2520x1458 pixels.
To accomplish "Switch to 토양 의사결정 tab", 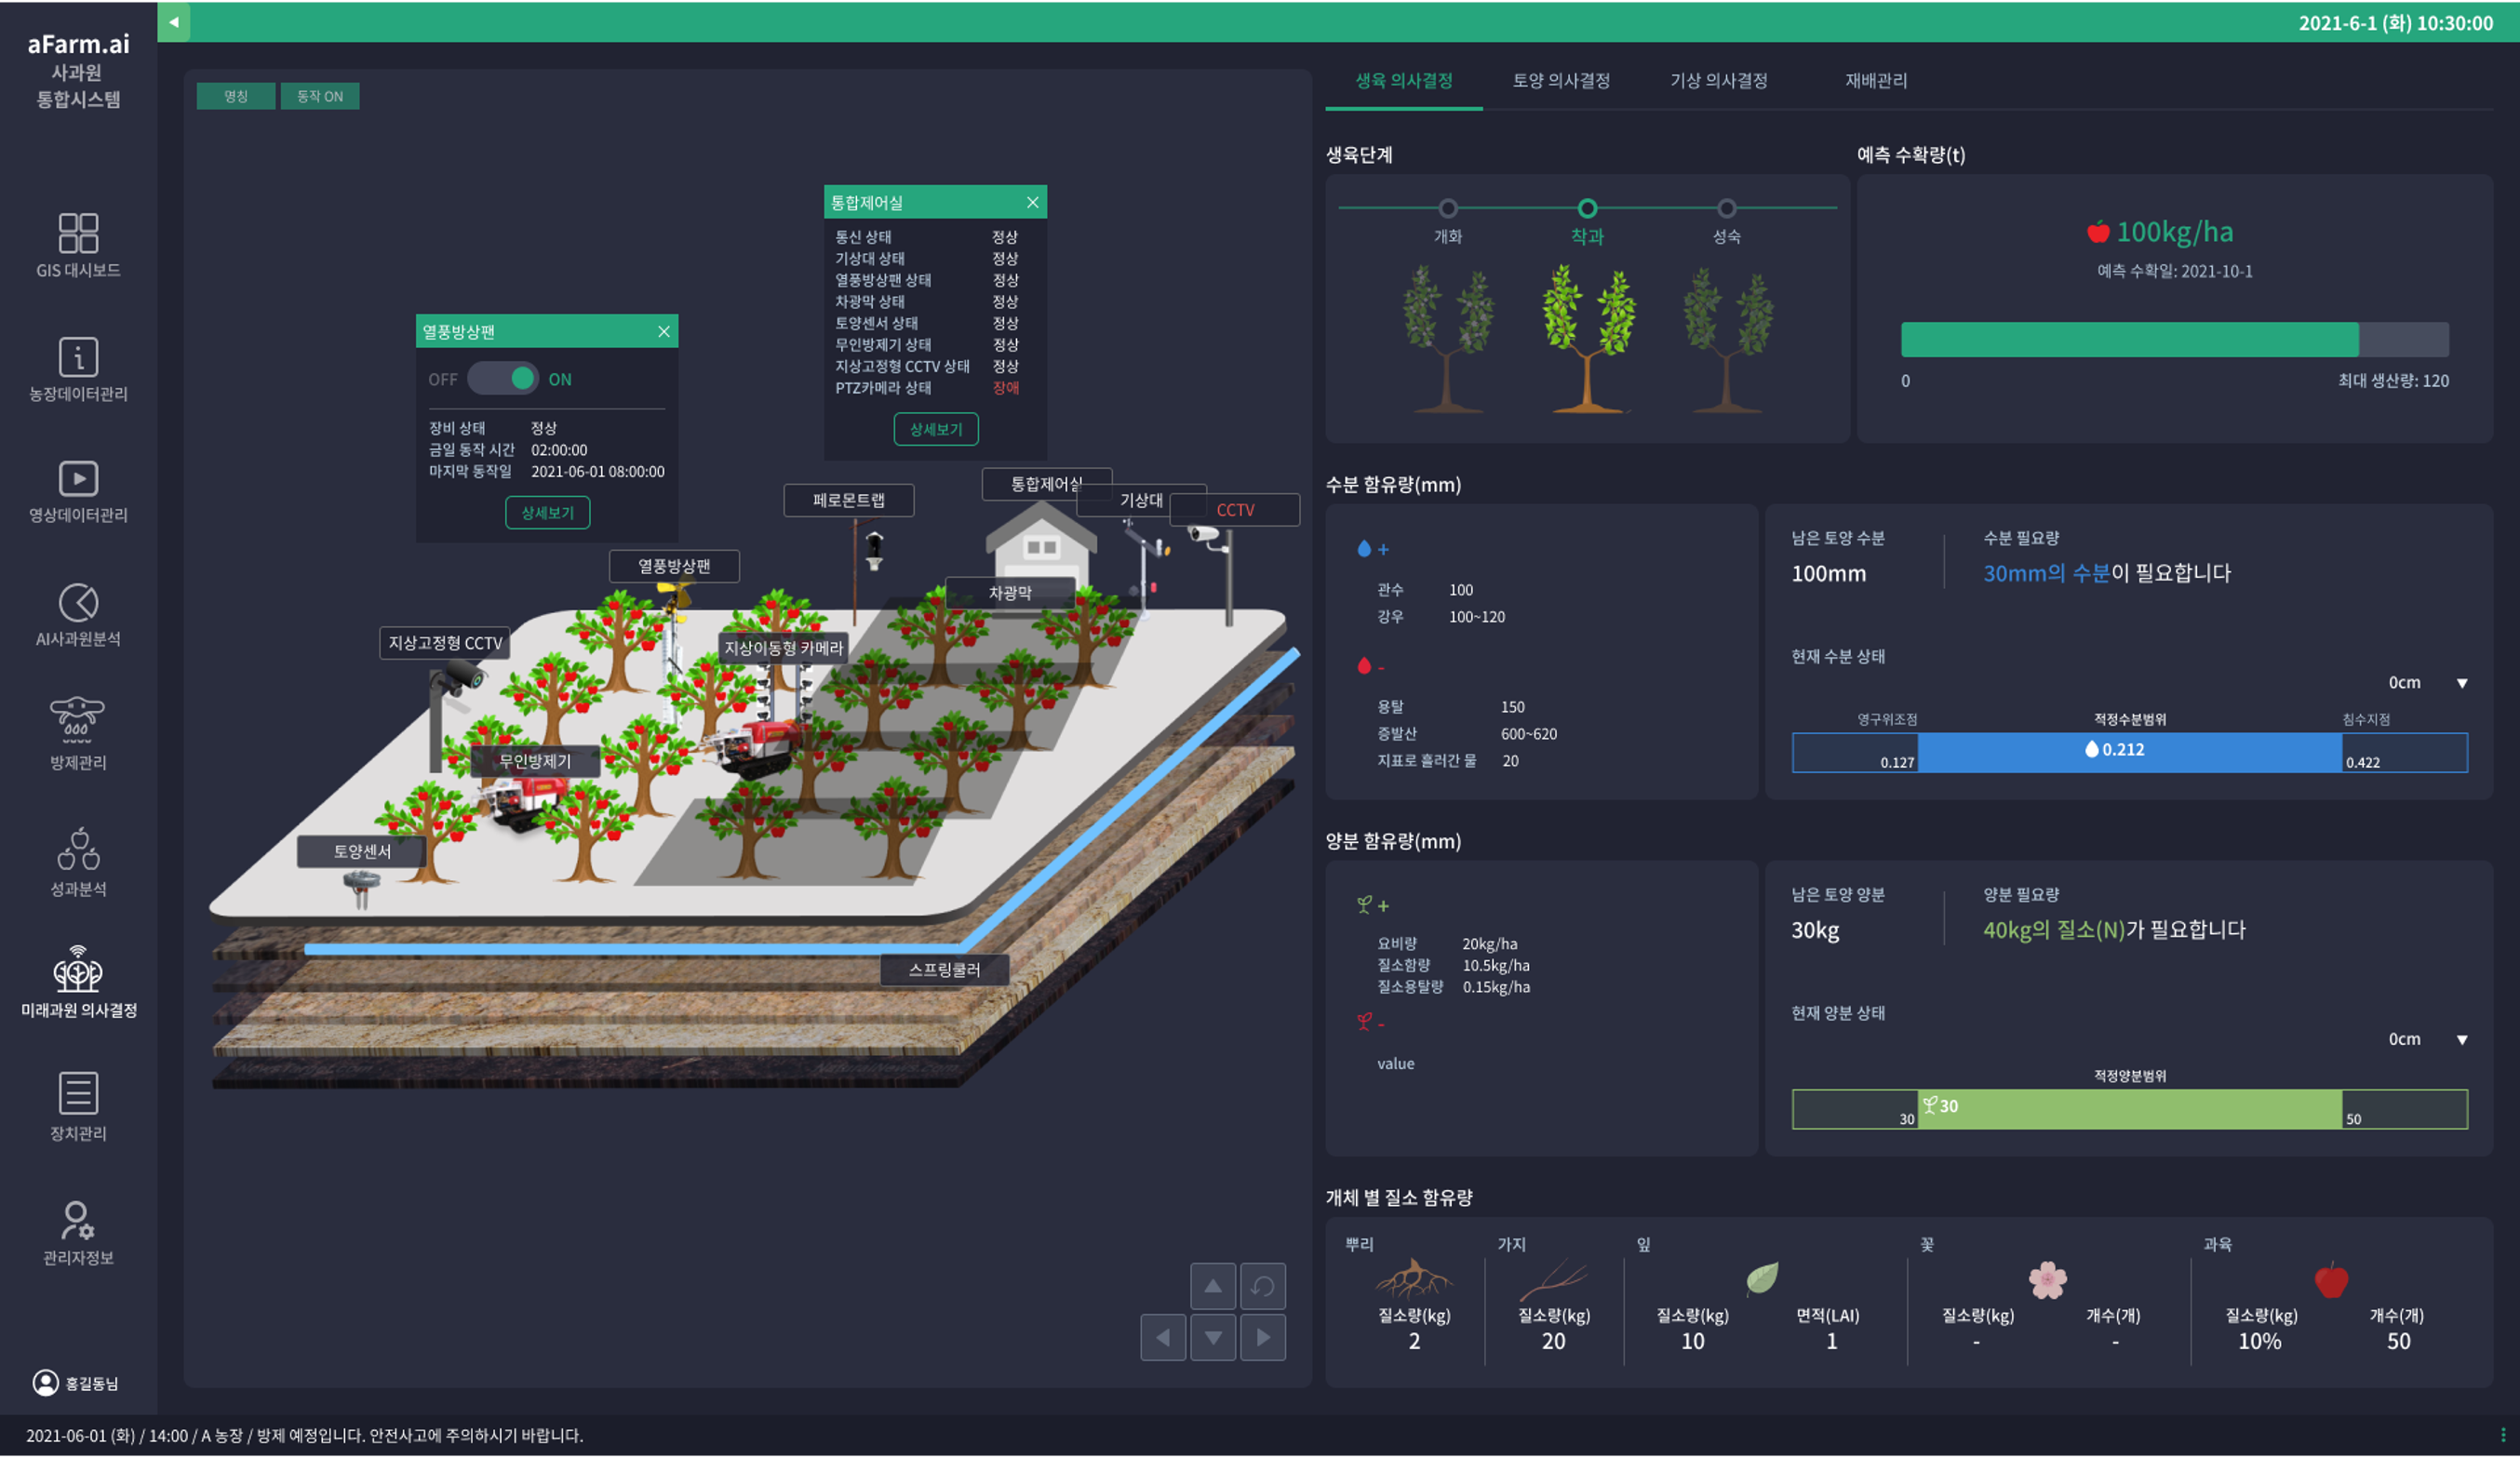I will pos(1561,81).
